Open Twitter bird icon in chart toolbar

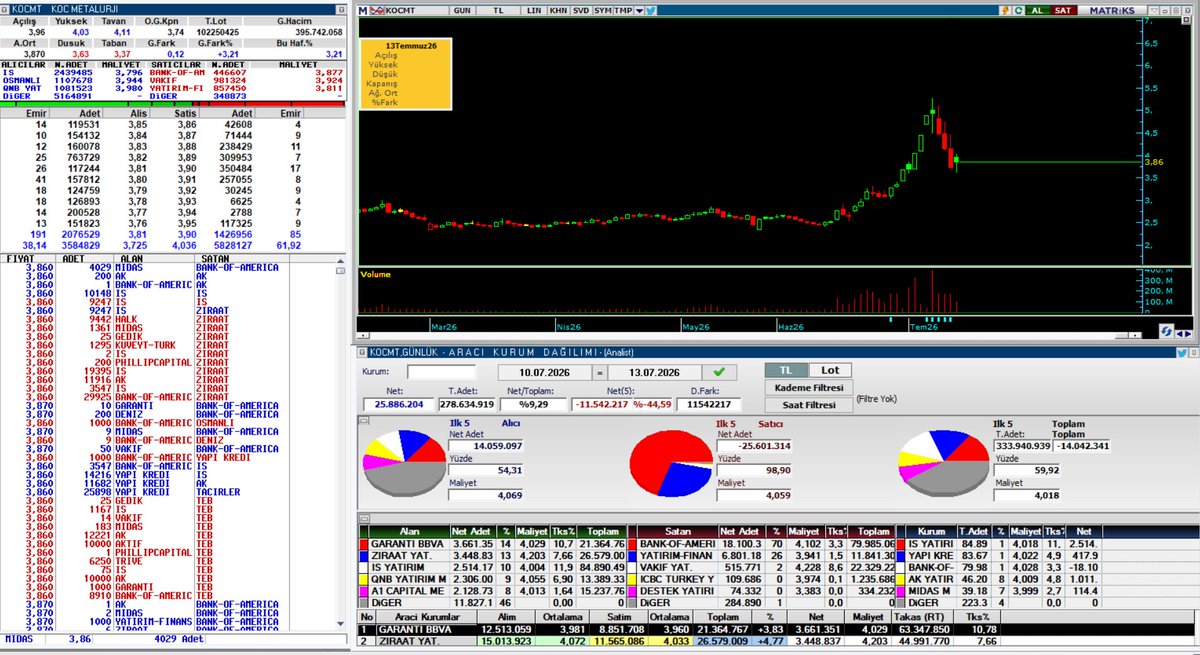coord(652,10)
